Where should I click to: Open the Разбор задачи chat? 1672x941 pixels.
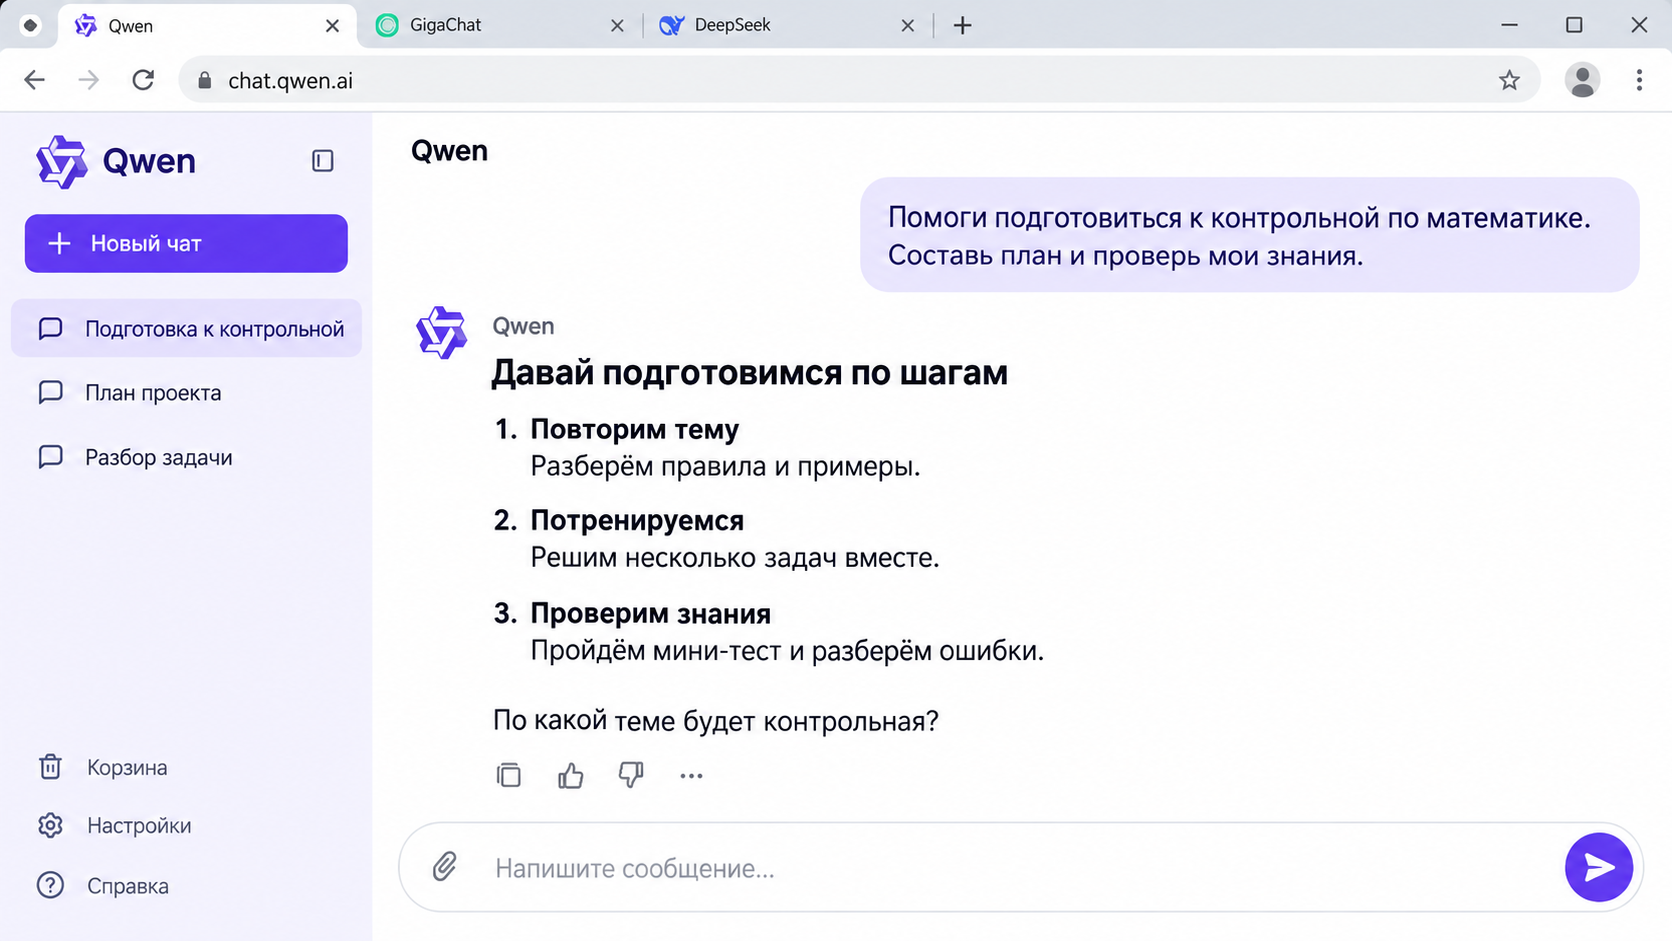186,457
